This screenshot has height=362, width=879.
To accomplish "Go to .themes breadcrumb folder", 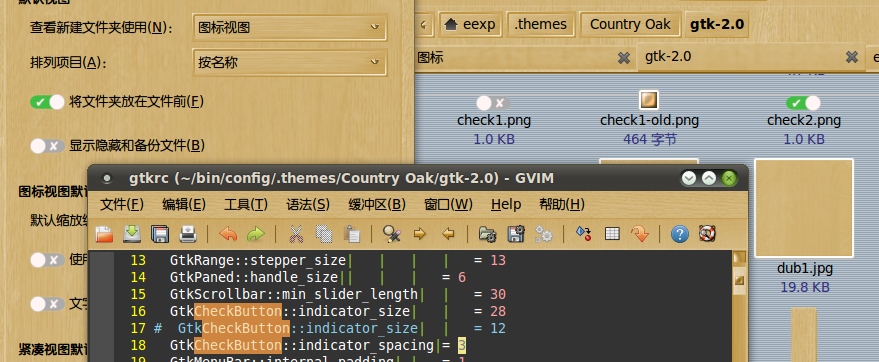I will (x=541, y=25).
